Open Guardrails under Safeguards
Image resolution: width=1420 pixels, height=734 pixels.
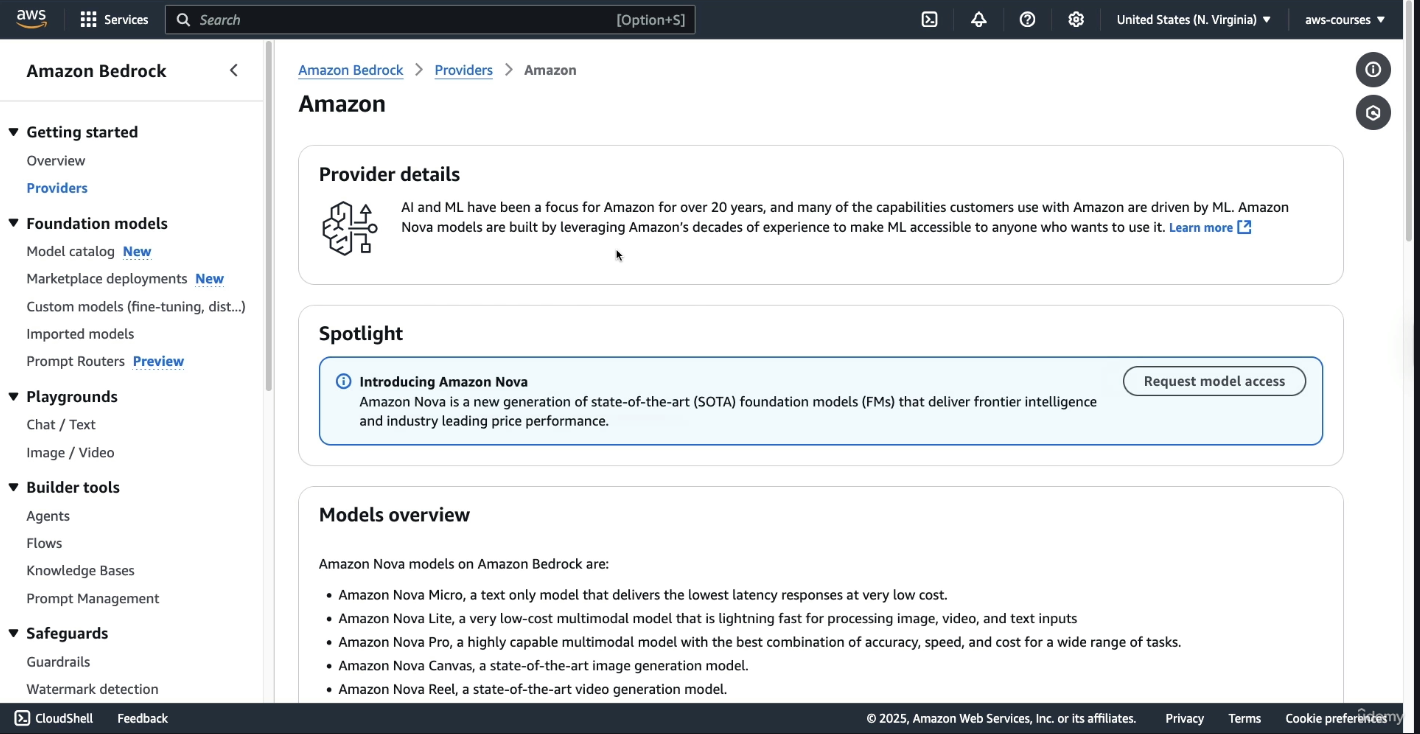[x=58, y=661]
